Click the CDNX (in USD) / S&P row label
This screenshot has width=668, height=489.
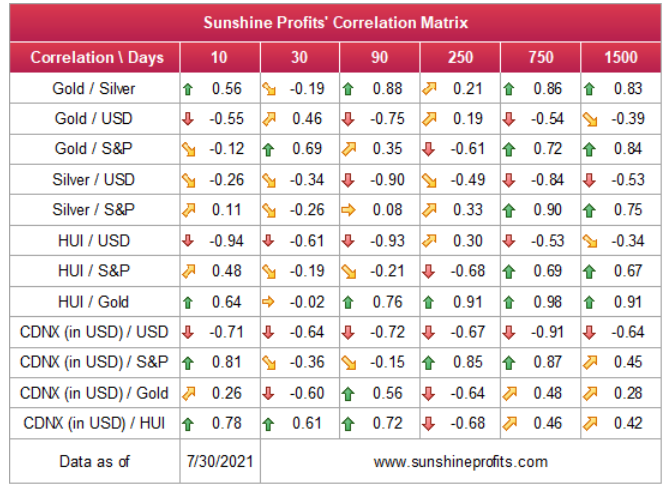(94, 362)
